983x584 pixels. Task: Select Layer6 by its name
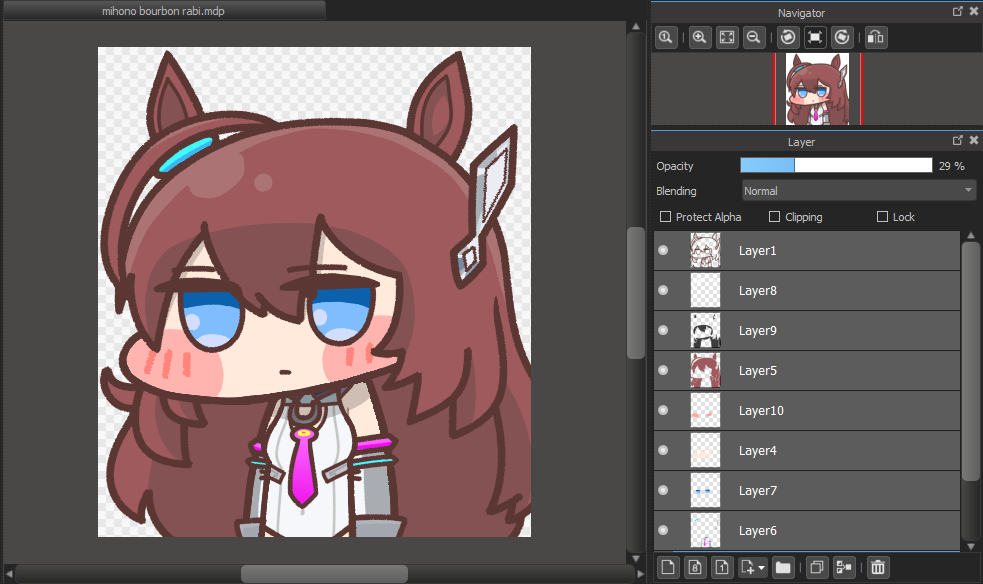757,531
